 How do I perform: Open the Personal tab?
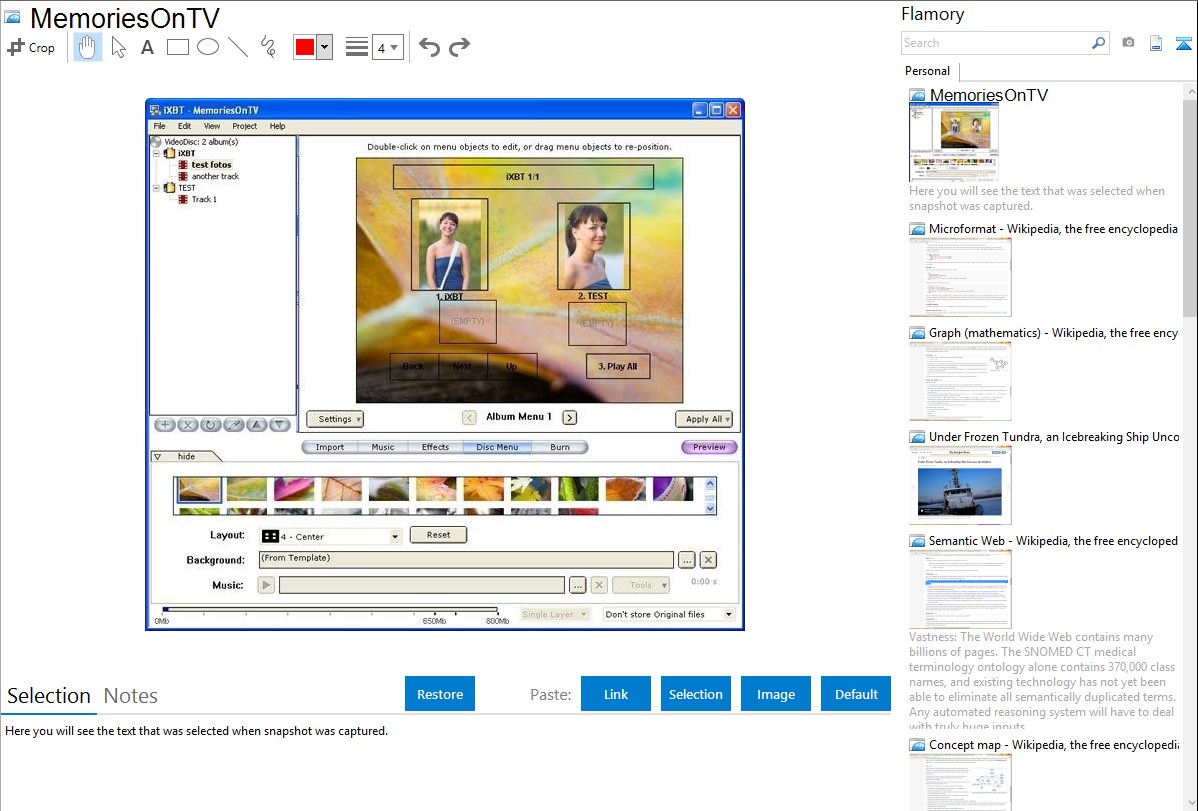927,71
